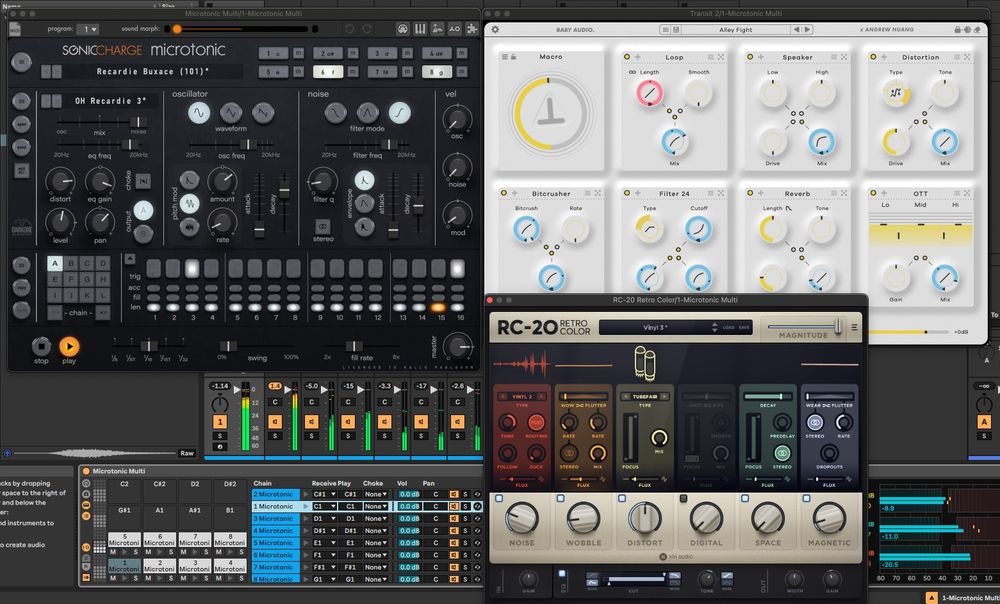
Task: Select high-pass noise filter mode
Action: tap(399, 113)
